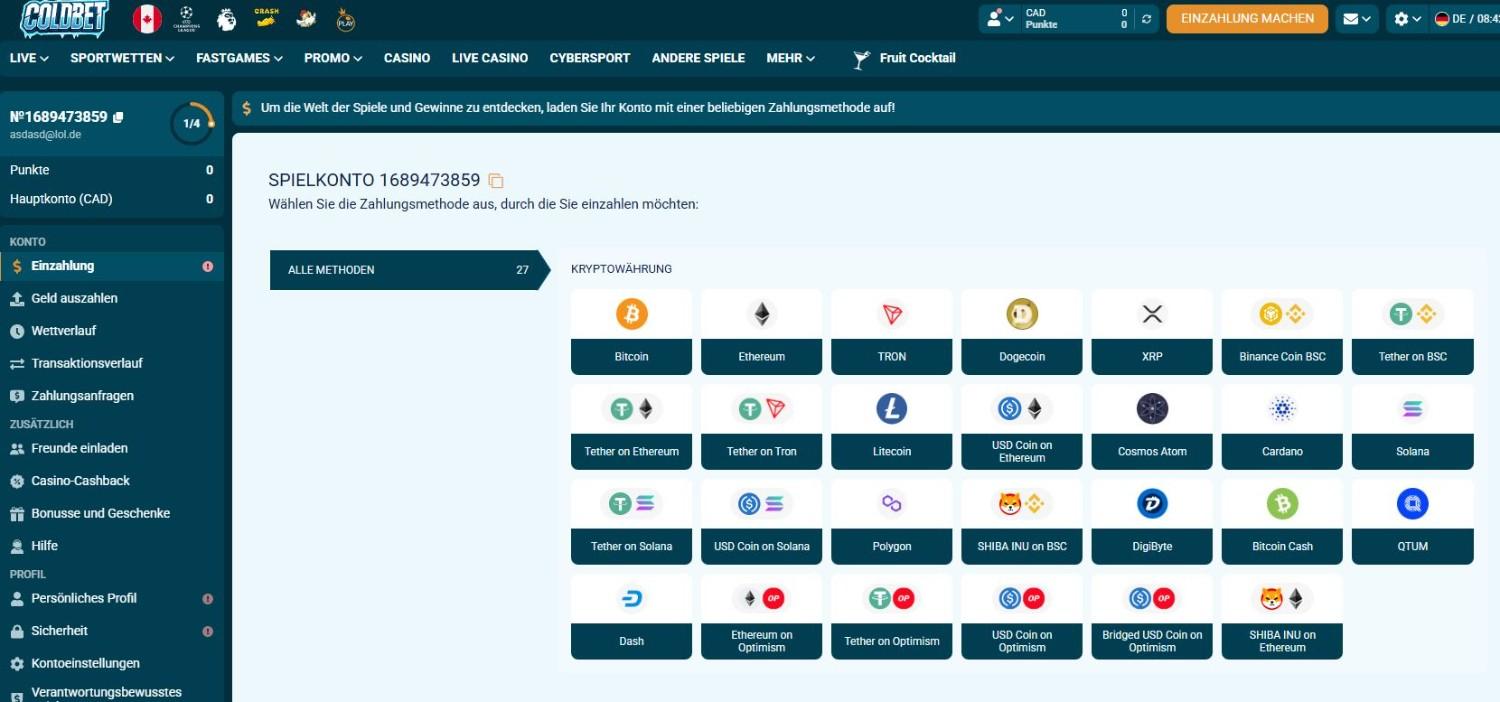
Task: Open the DE language selector
Action: 1466,19
